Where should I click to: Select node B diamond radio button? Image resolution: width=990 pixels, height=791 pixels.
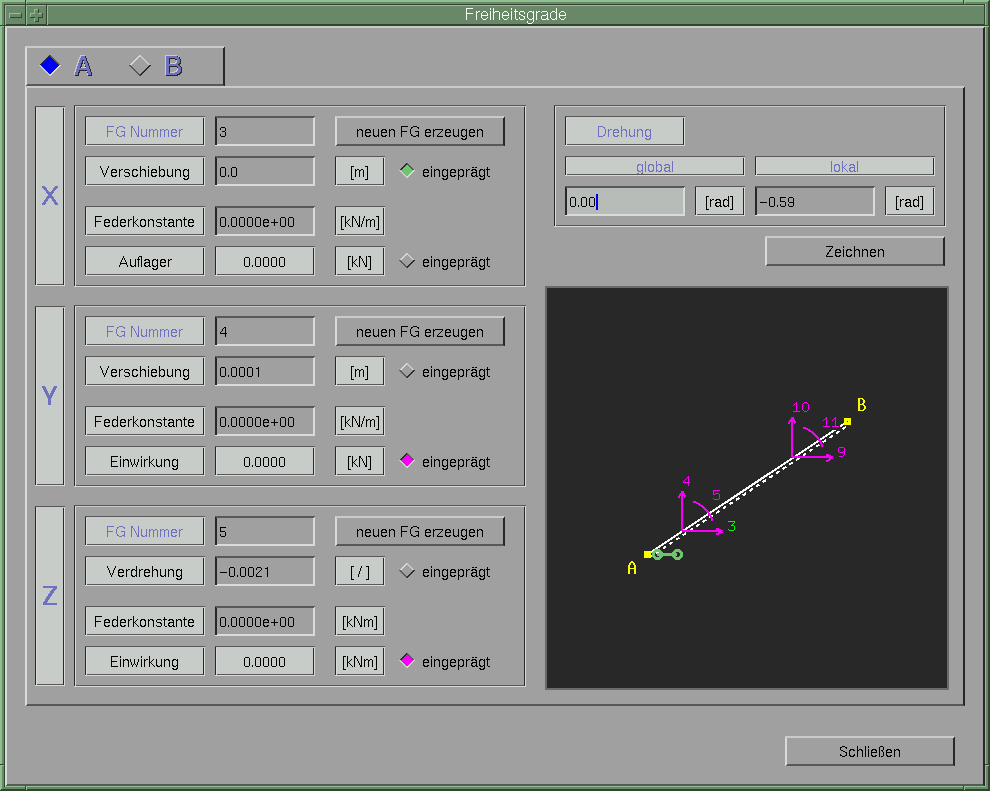[x=140, y=66]
